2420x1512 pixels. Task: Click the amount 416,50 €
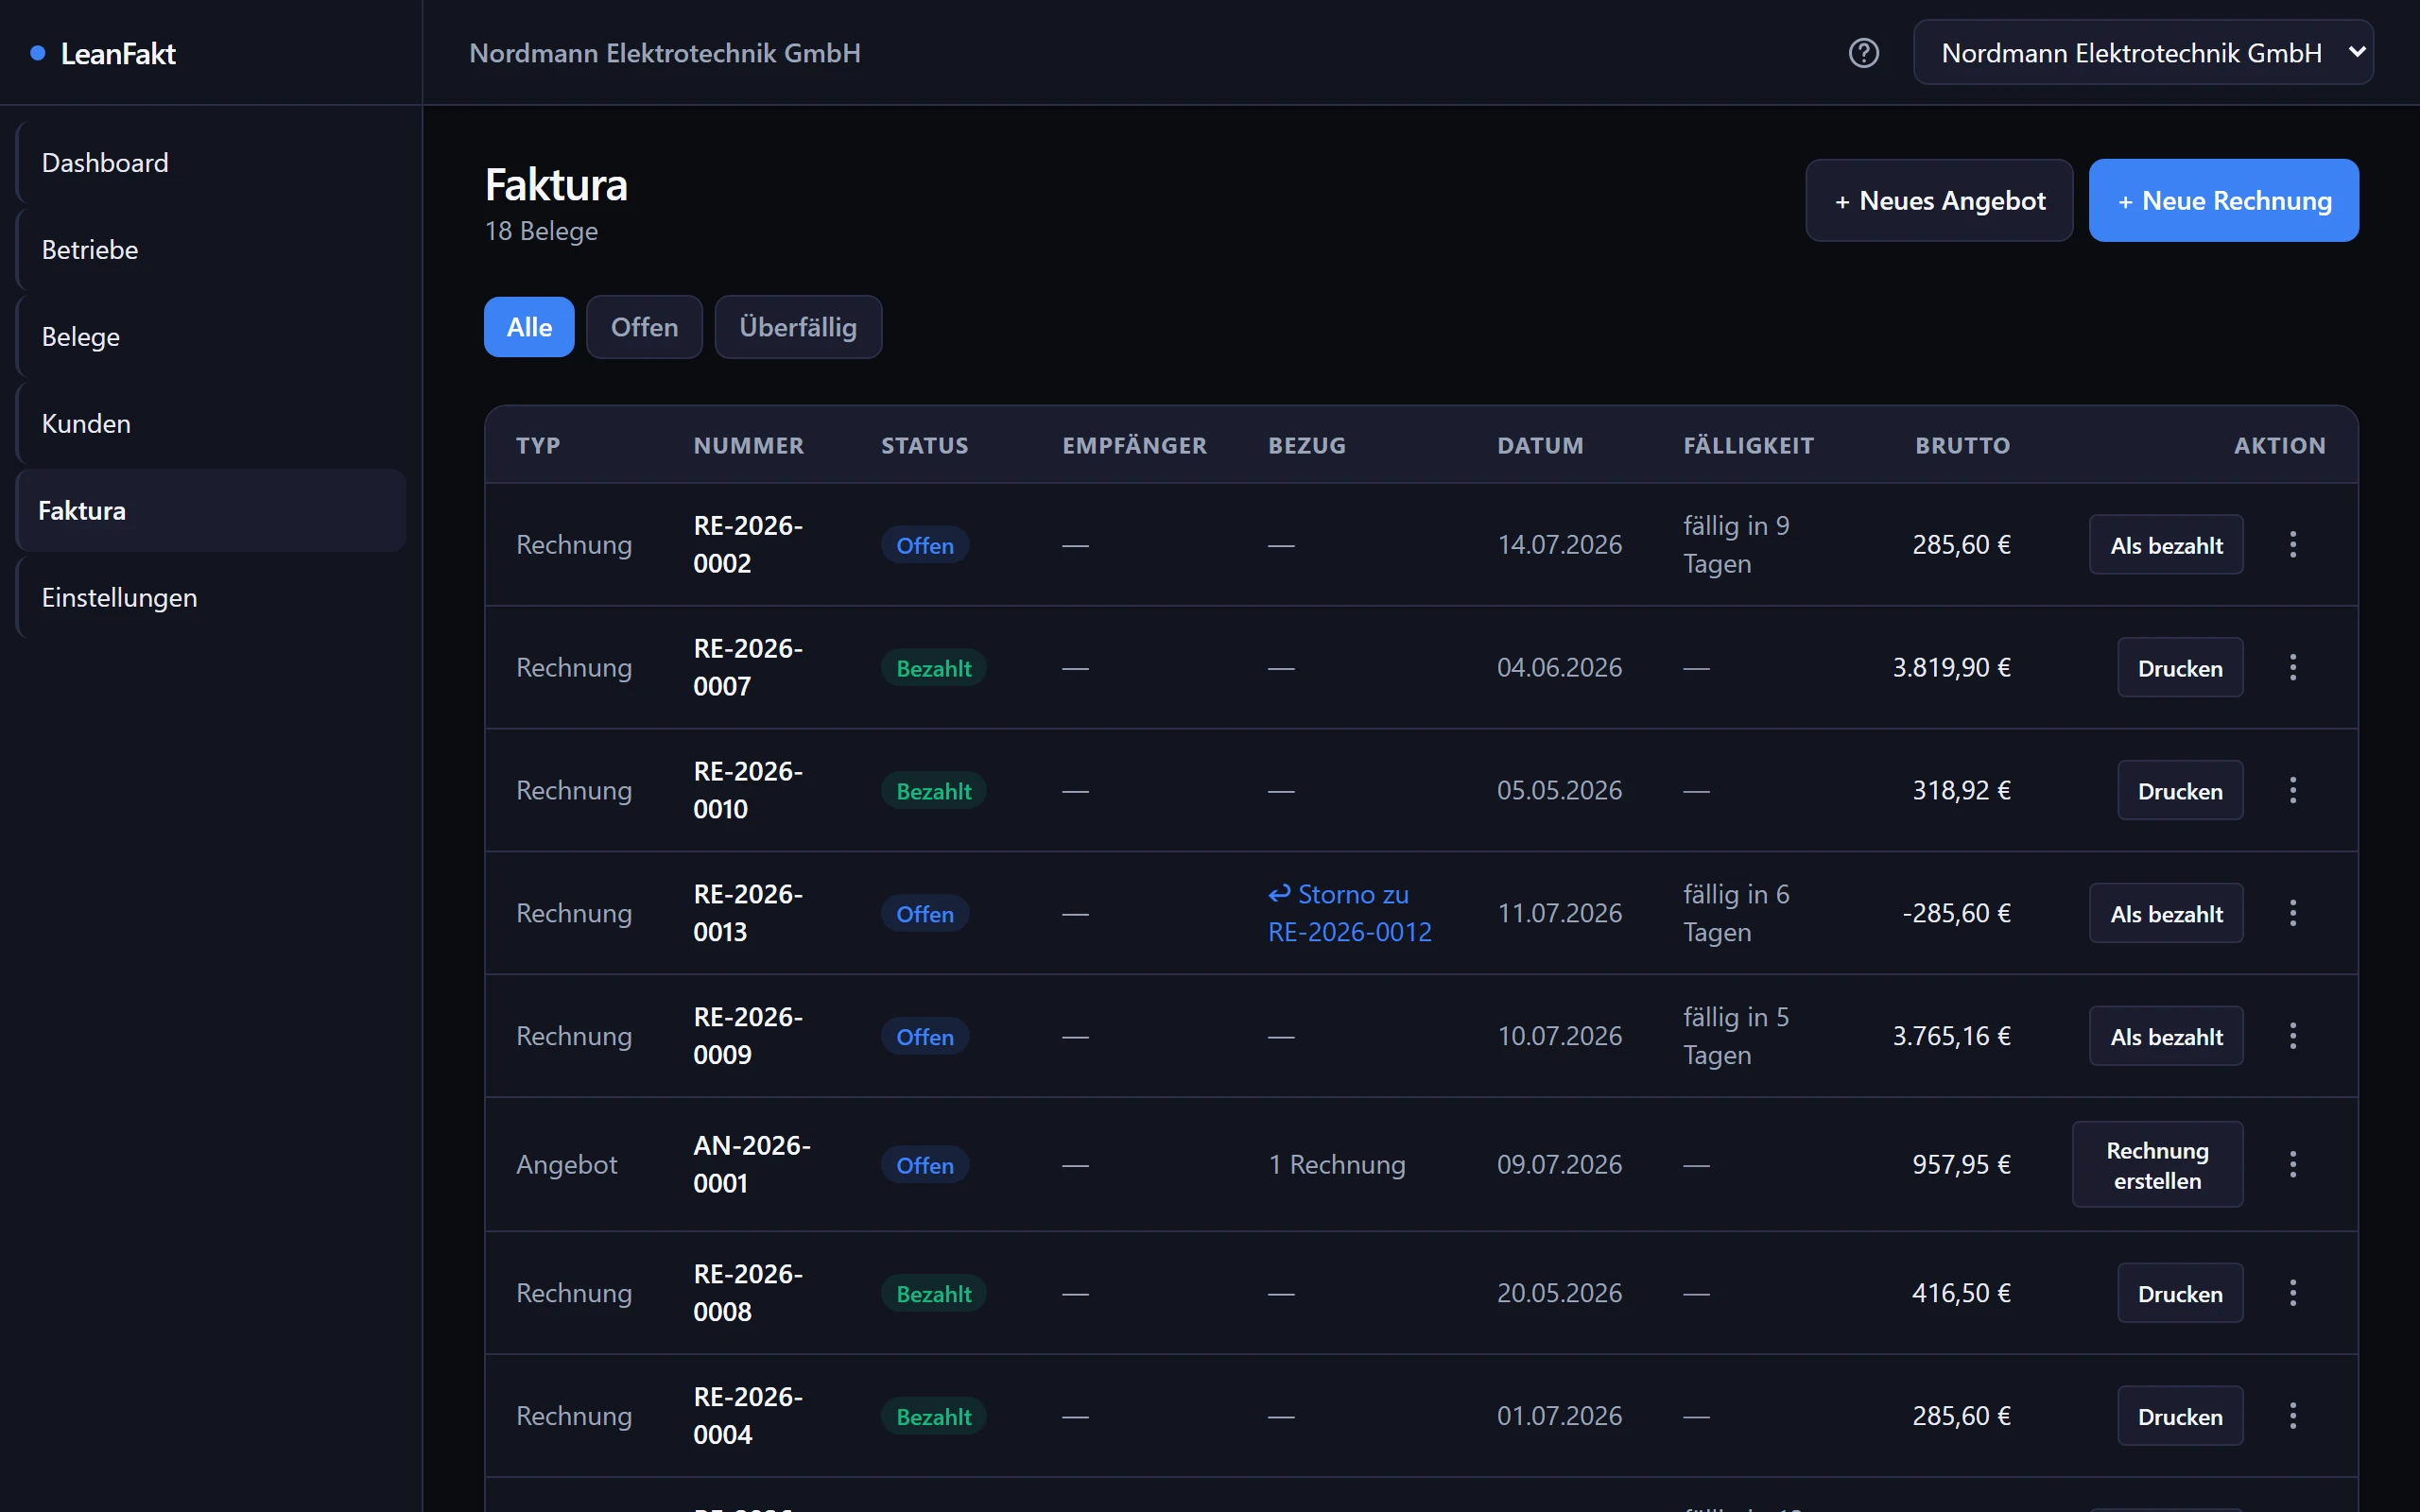(1961, 1293)
